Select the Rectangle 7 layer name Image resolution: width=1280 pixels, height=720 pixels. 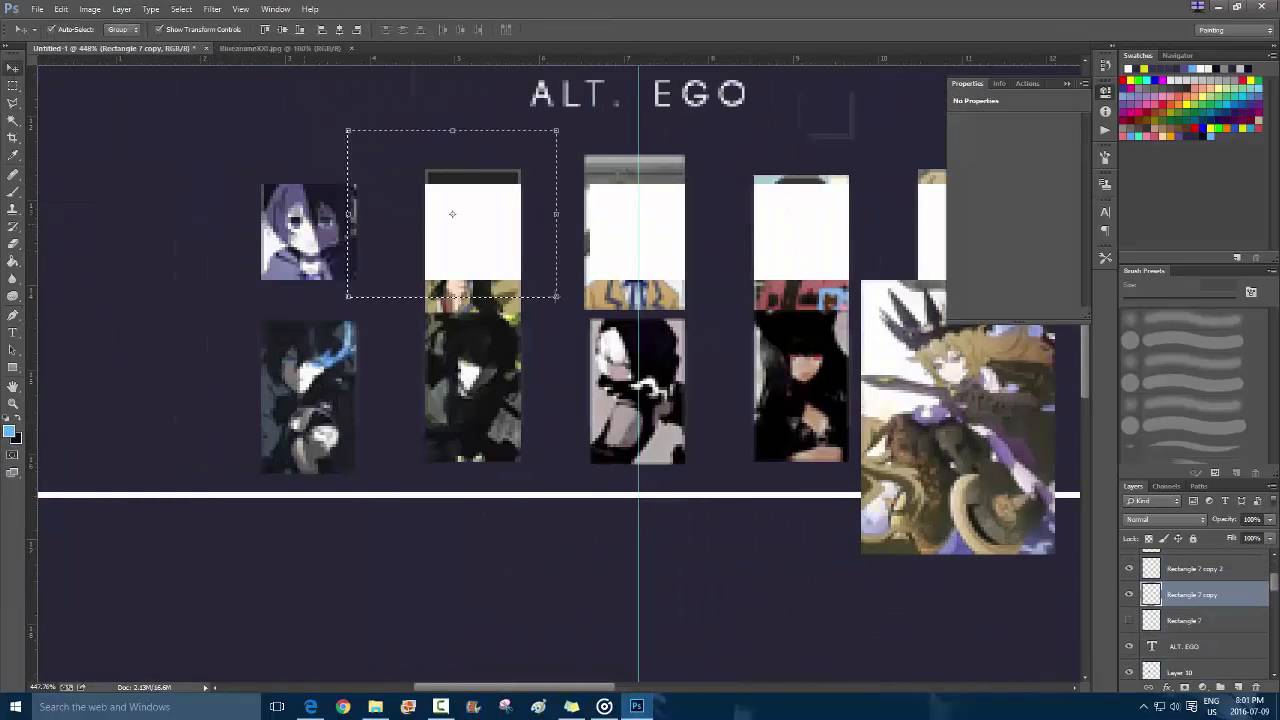click(x=1184, y=621)
